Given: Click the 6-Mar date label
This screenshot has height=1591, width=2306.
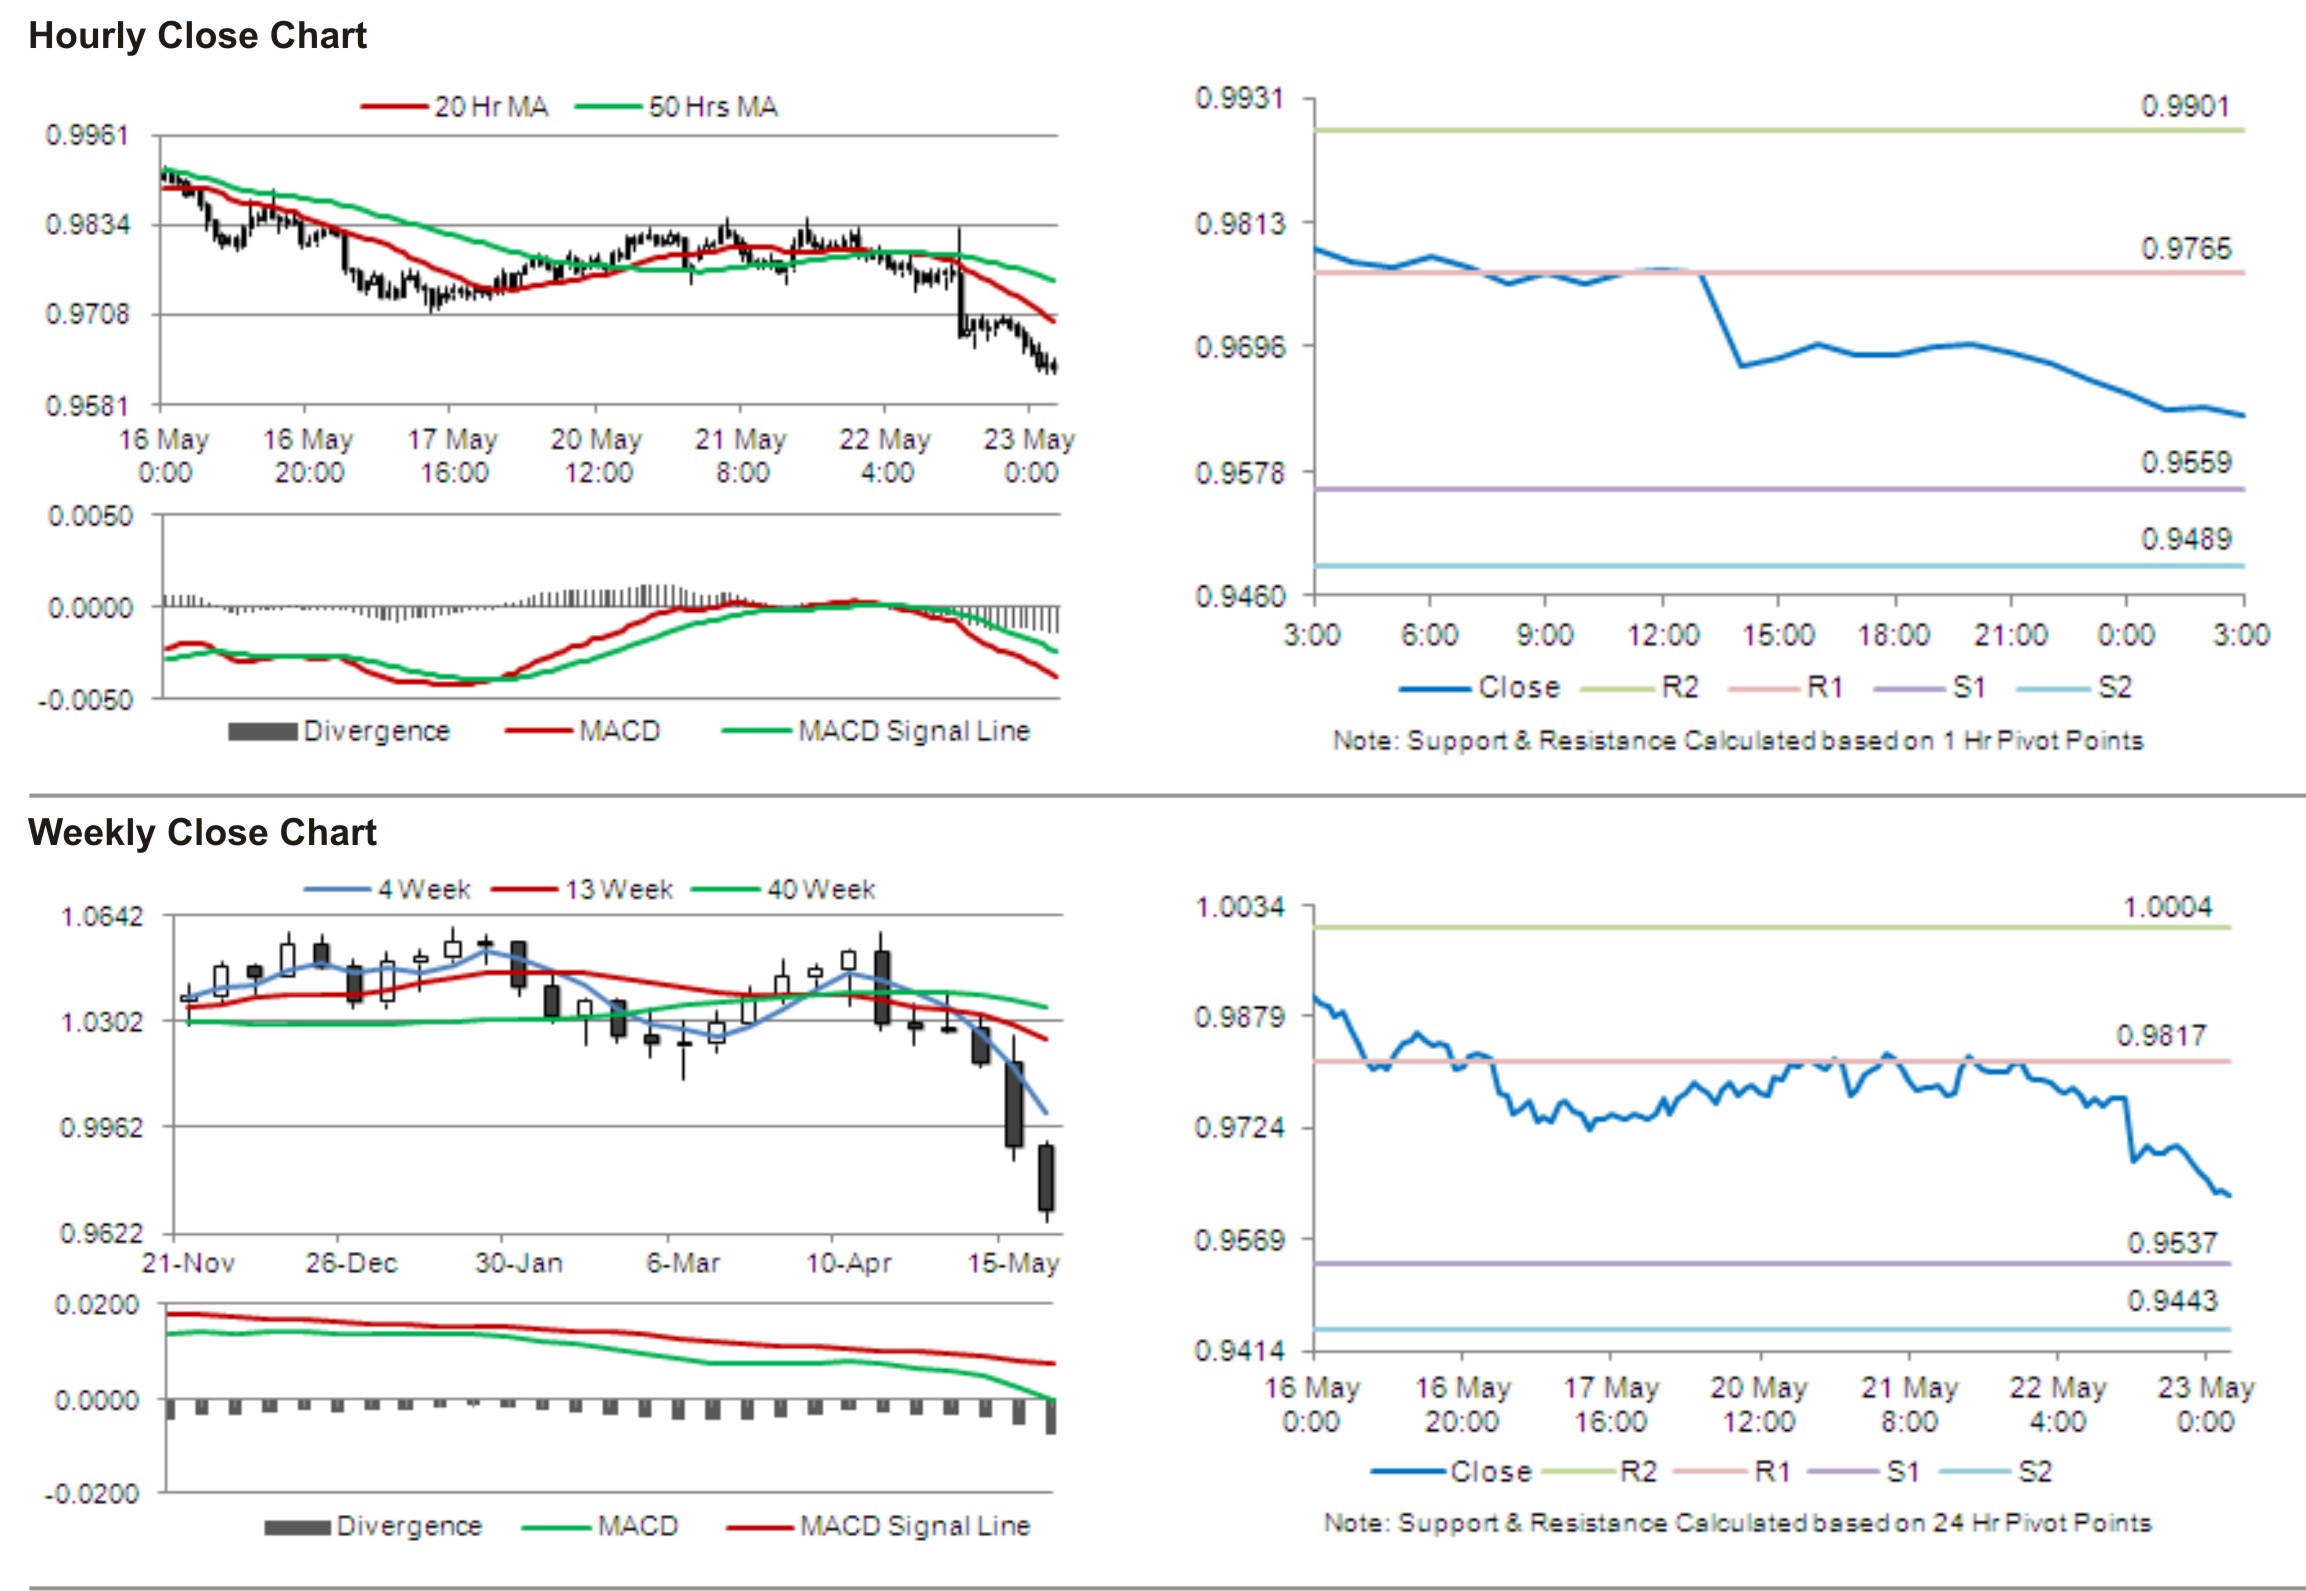Looking at the screenshot, I should click(x=683, y=1263).
